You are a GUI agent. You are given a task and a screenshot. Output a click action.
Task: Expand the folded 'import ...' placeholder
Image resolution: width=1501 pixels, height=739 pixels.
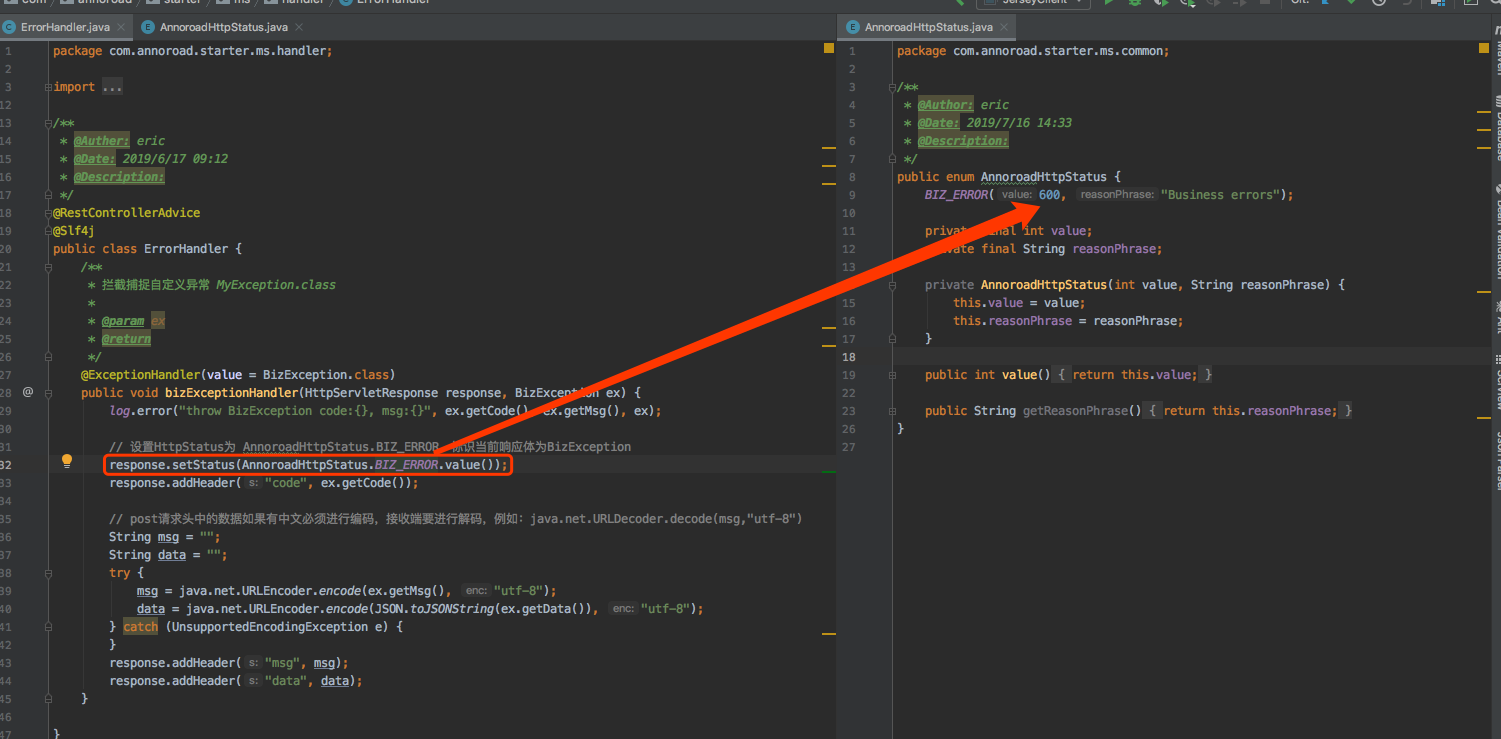coord(112,87)
